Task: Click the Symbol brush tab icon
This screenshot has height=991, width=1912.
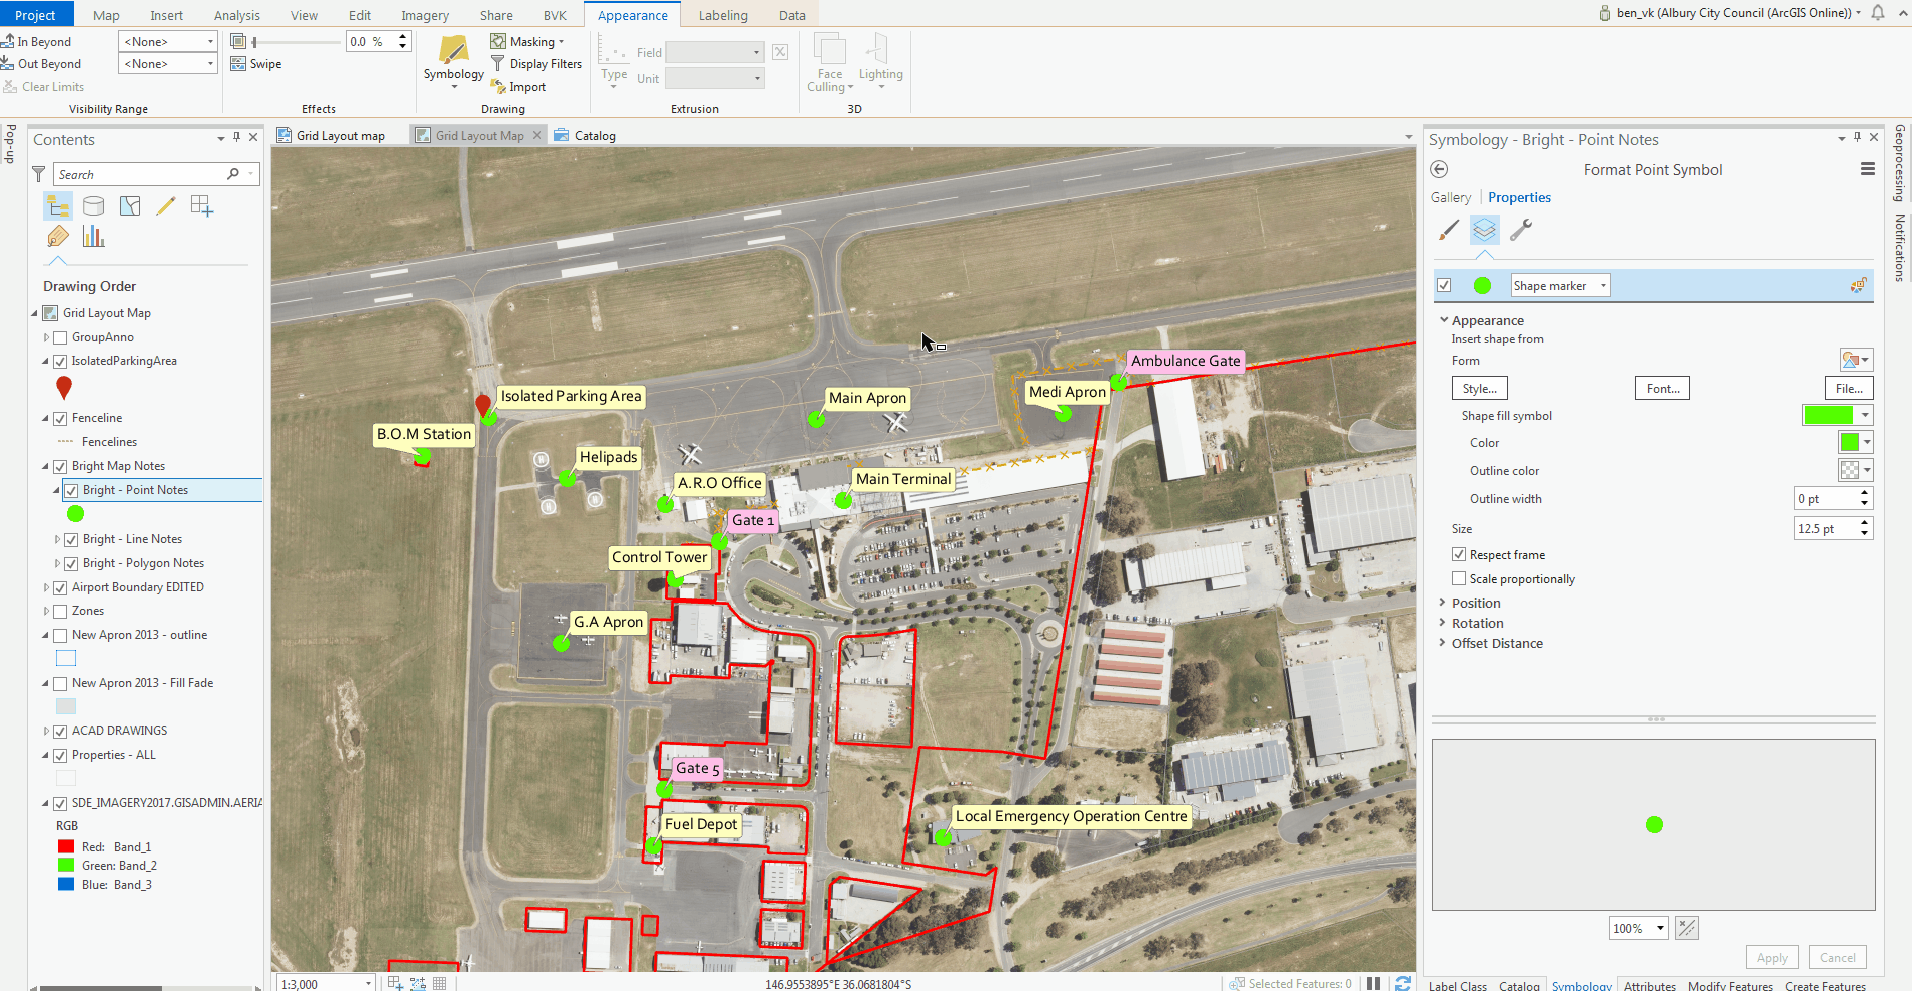Action: [1448, 230]
